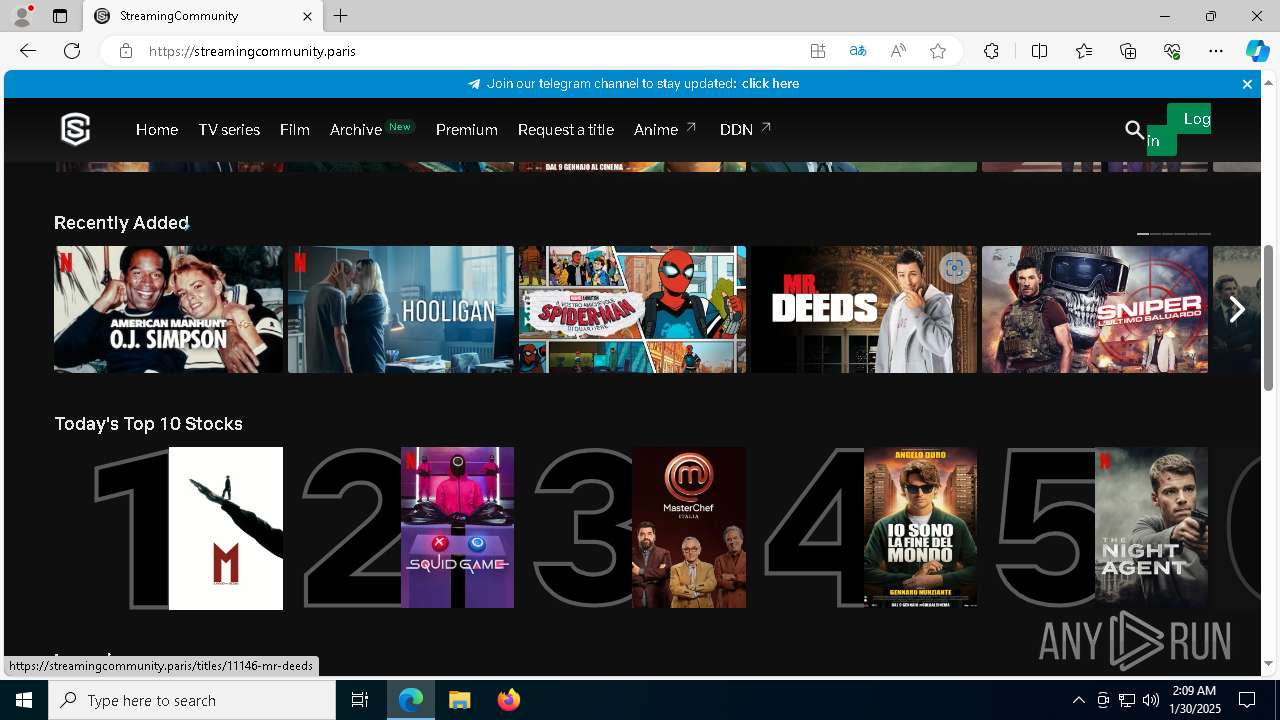Go to the Home menu item
This screenshot has width=1280, height=720.
coord(157,130)
